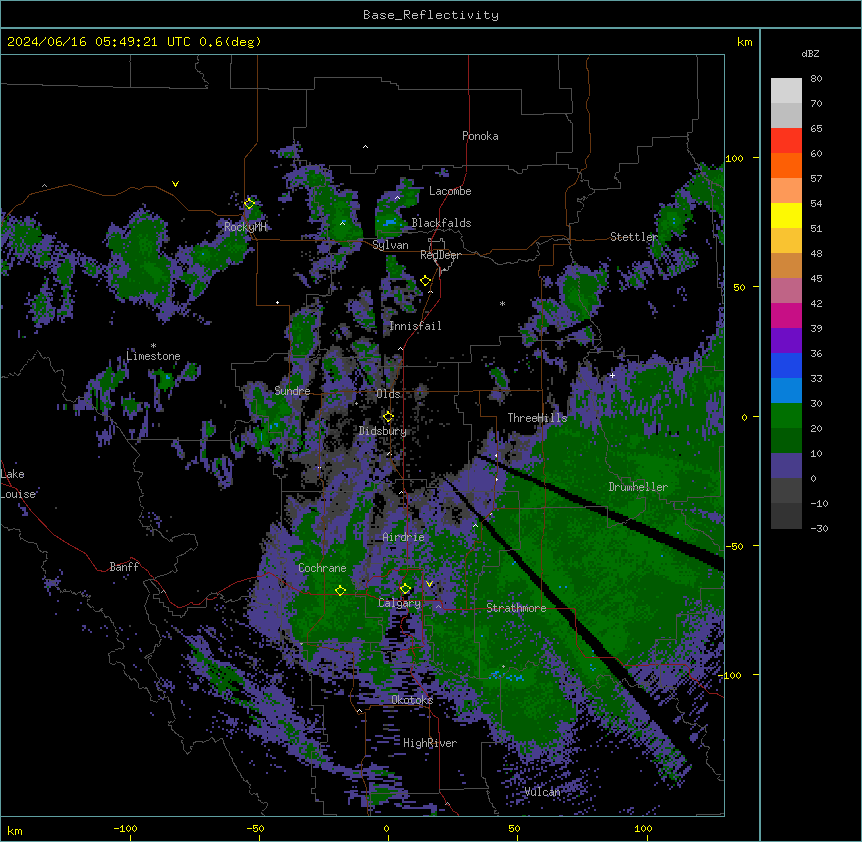Viewport: 862px width, 842px height.
Task: Select the Banff label
Action: click(x=124, y=567)
